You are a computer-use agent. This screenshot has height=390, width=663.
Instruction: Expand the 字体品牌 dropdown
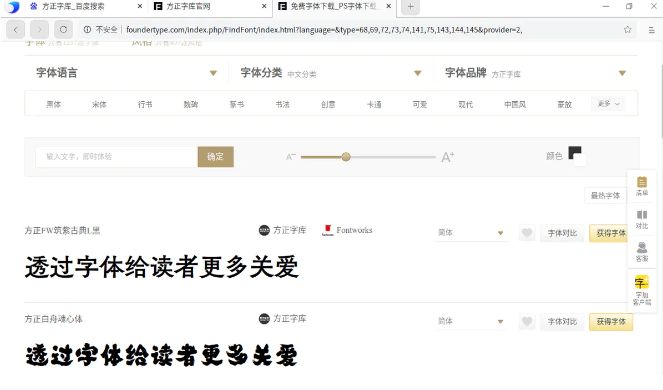tap(622, 73)
